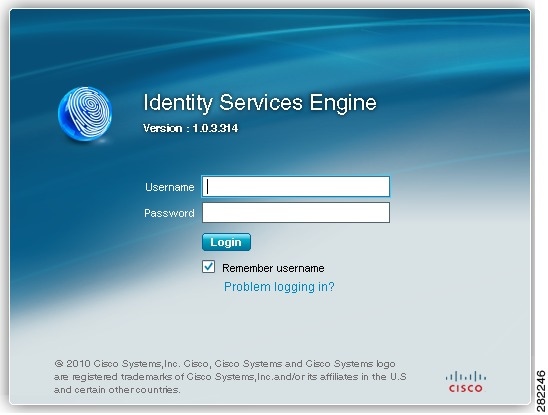Click the 2010 Cisco Systems copyright line
548x415 pixels.
tap(225, 364)
